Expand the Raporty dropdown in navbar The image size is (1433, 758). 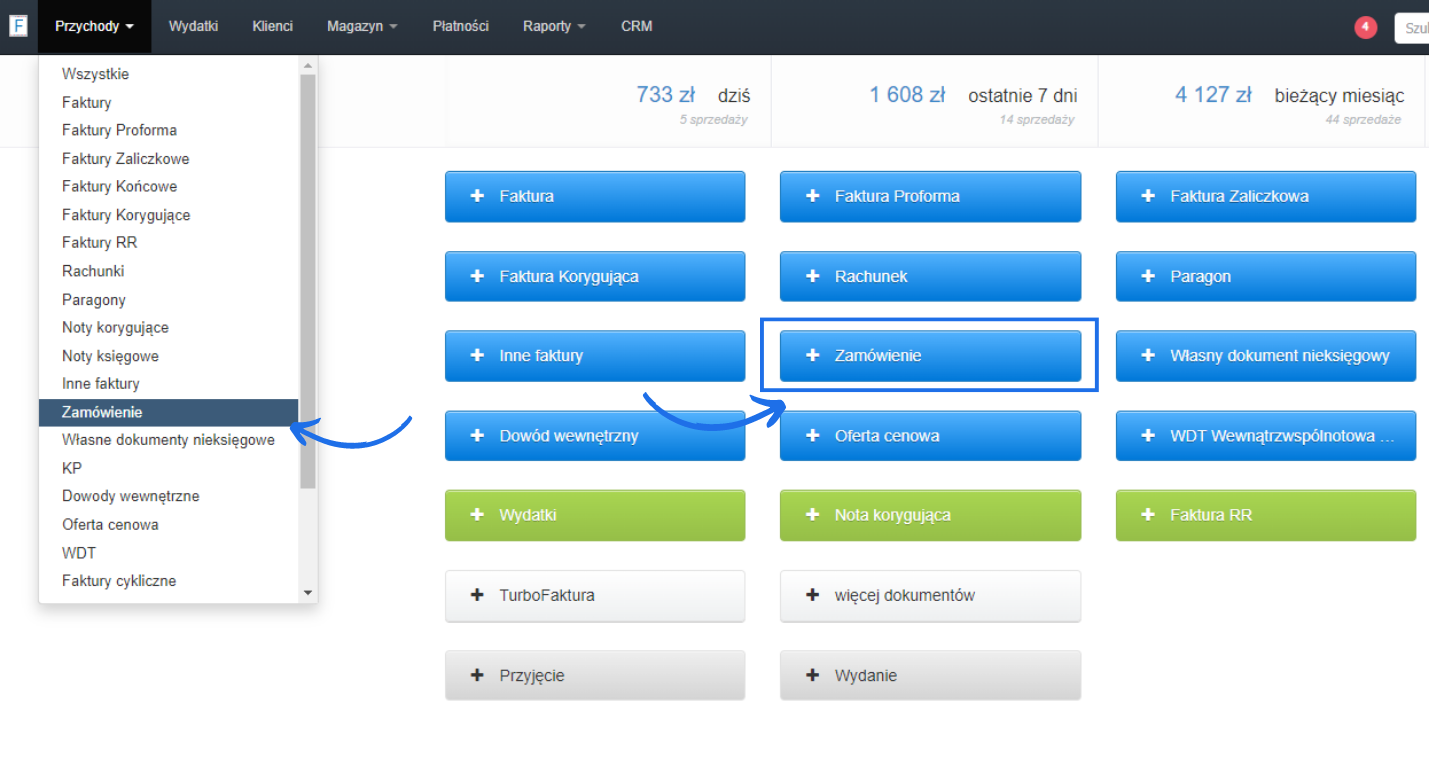click(554, 26)
